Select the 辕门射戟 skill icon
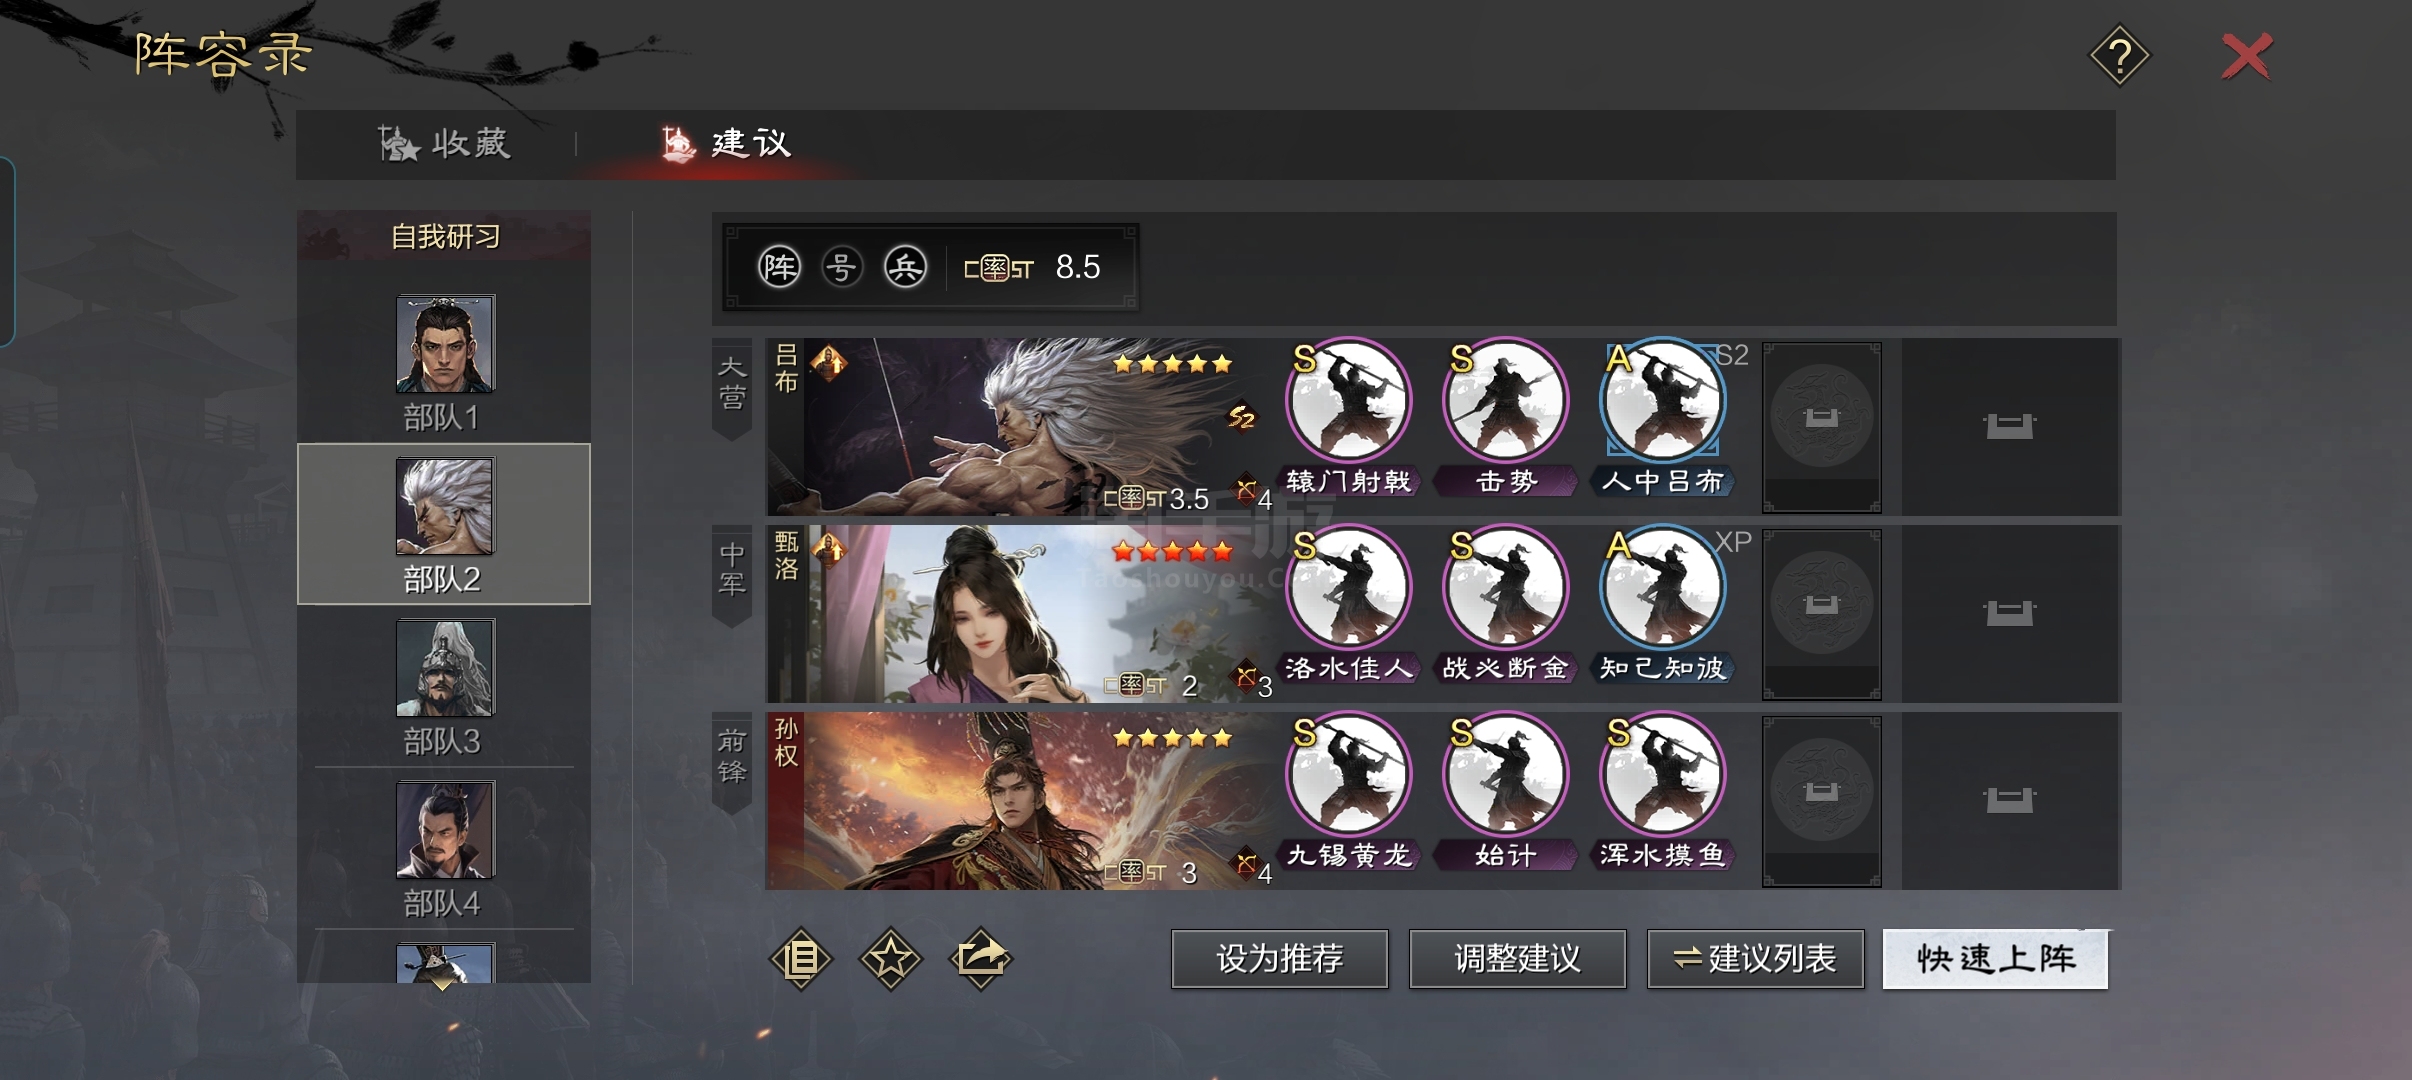 click(1348, 402)
